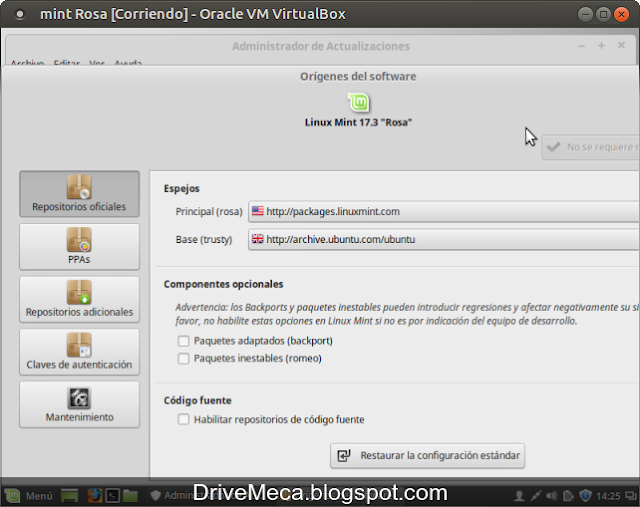
Task: Click the Componentes opcionales heading
Action: (223, 284)
